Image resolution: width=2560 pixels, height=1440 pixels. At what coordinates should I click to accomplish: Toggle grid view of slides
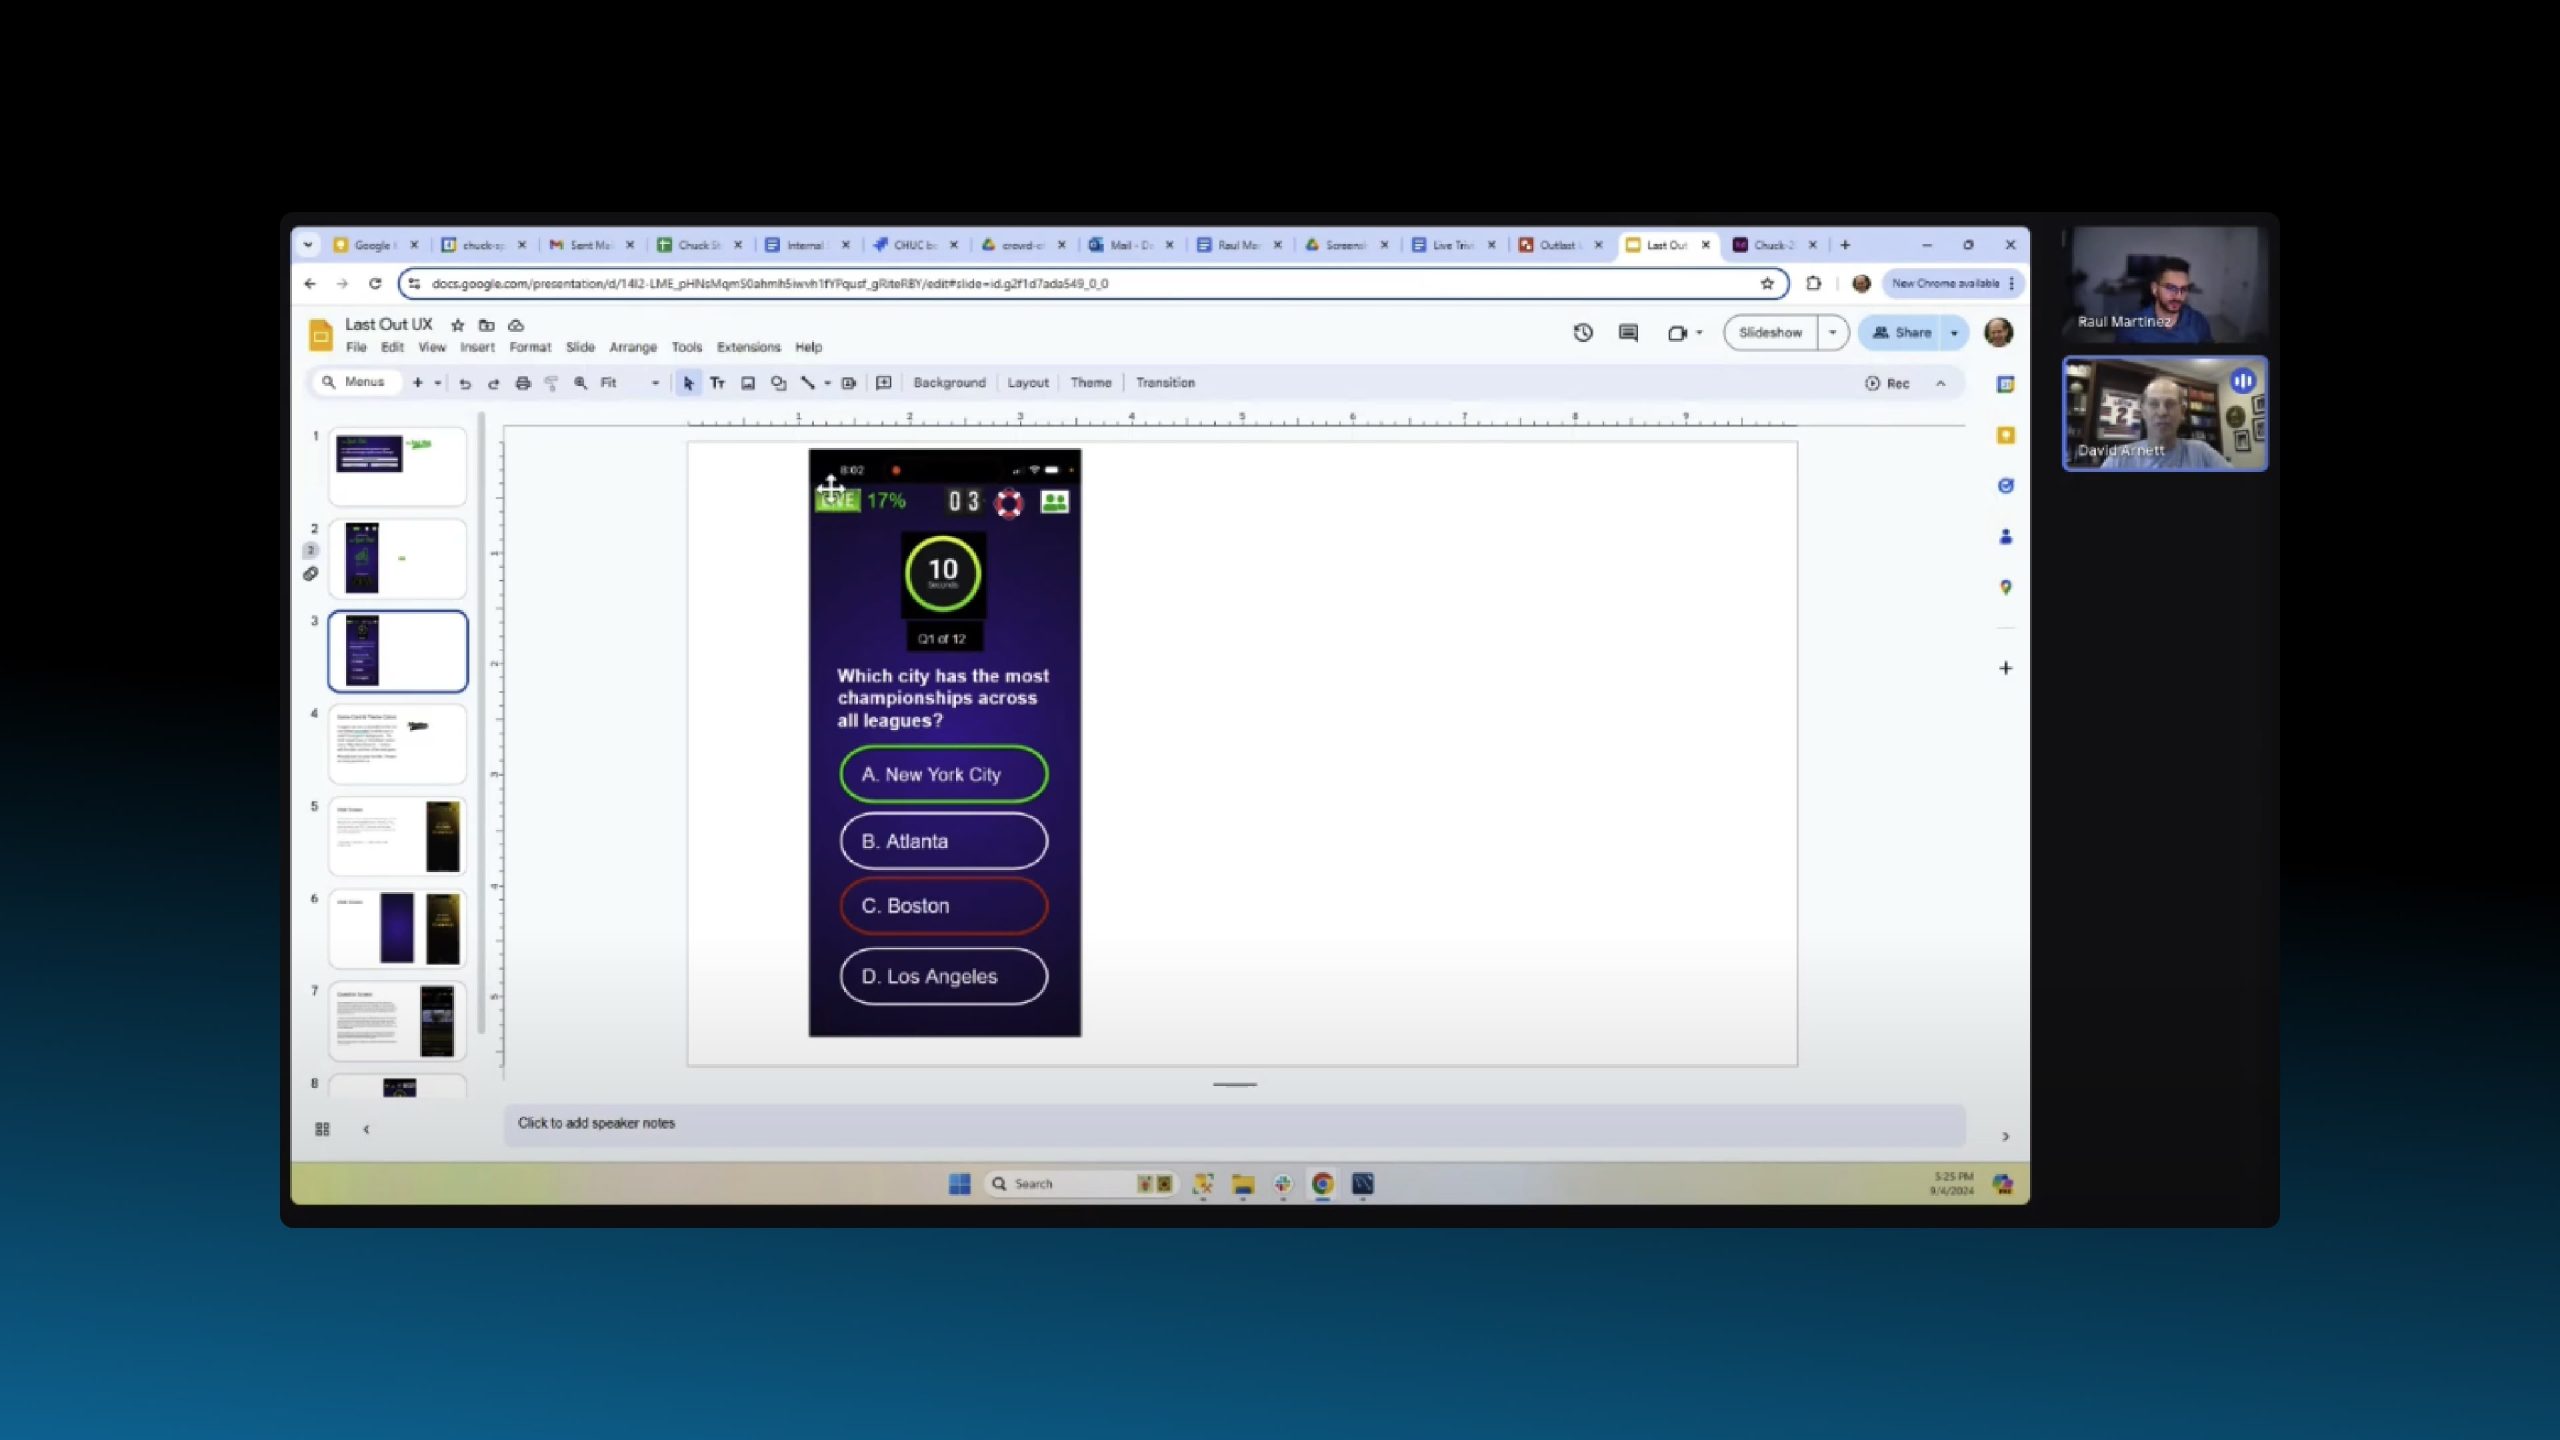322,1129
